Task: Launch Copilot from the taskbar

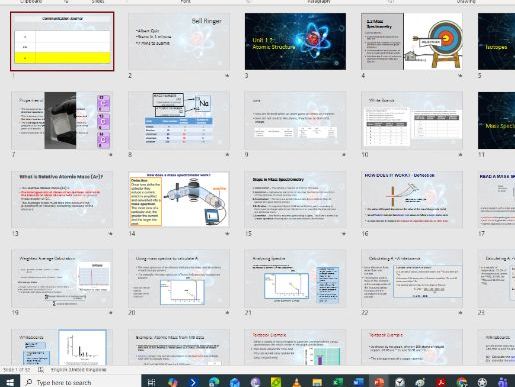Action: point(172,382)
